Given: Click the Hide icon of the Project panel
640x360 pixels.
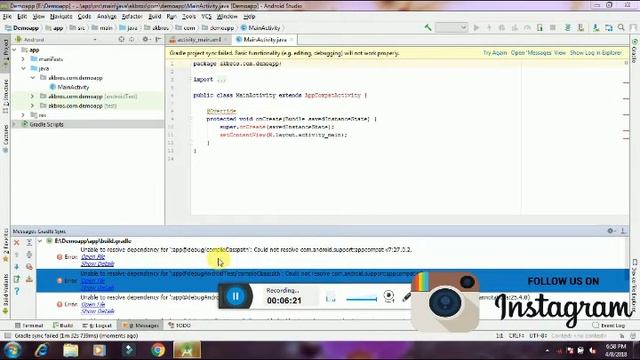Looking at the screenshot, I should tap(158, 40).
